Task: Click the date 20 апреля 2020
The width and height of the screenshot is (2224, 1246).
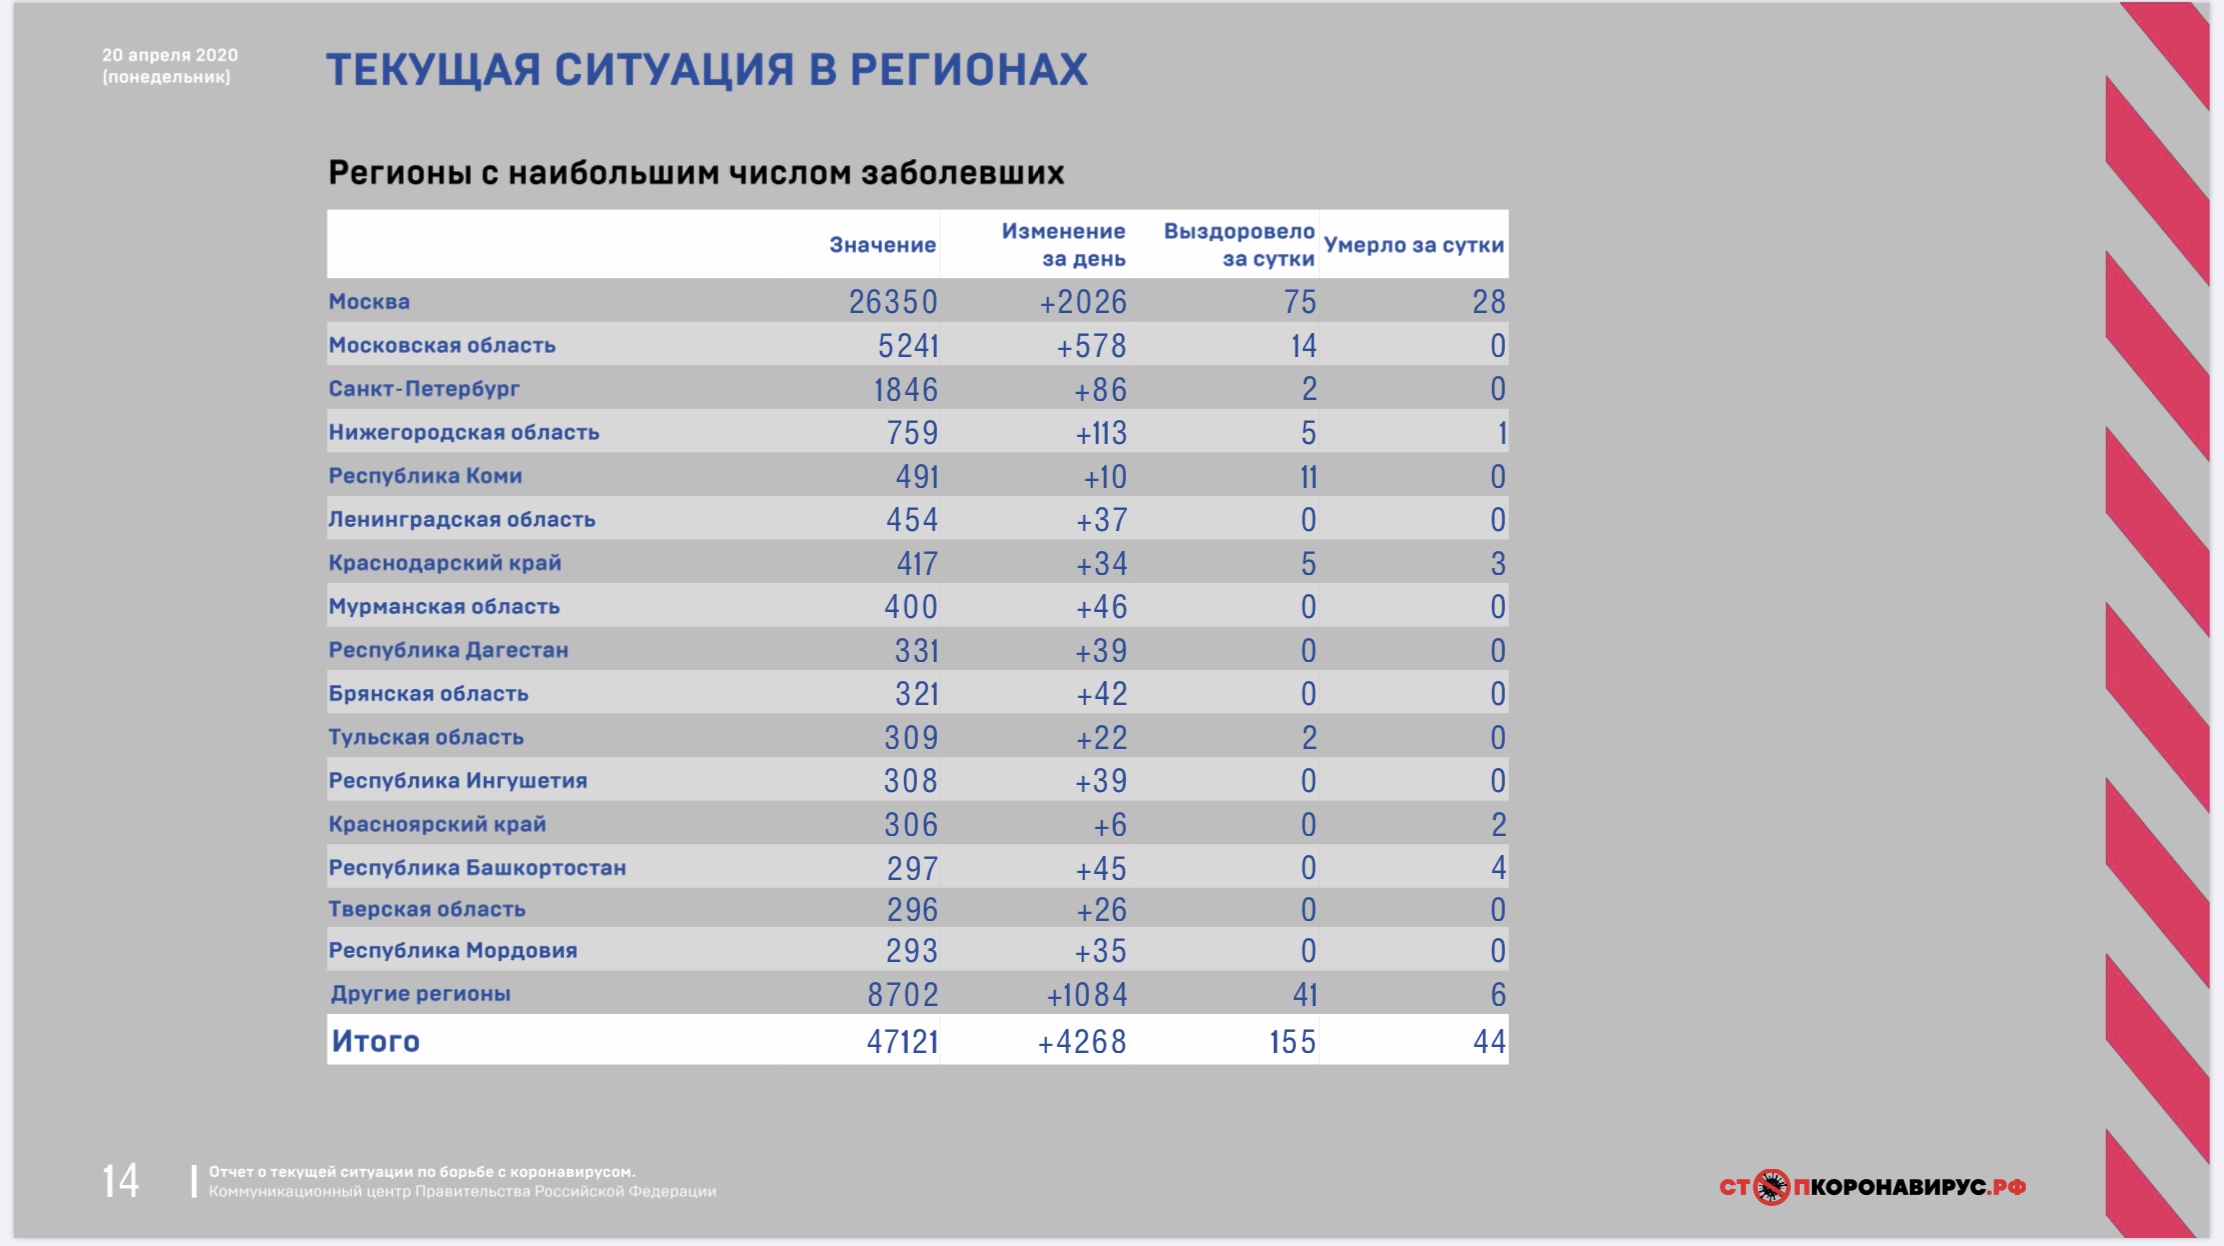Action: (170, 55)
